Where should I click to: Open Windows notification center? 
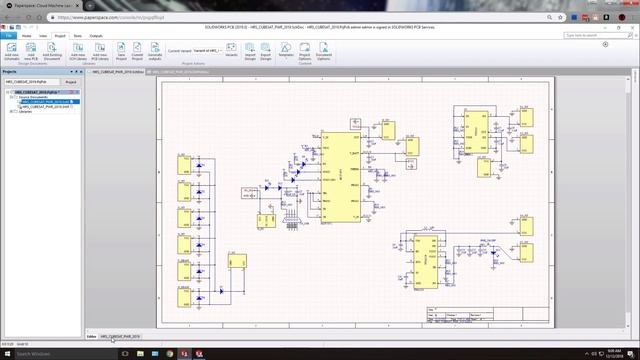coord(631,353)
